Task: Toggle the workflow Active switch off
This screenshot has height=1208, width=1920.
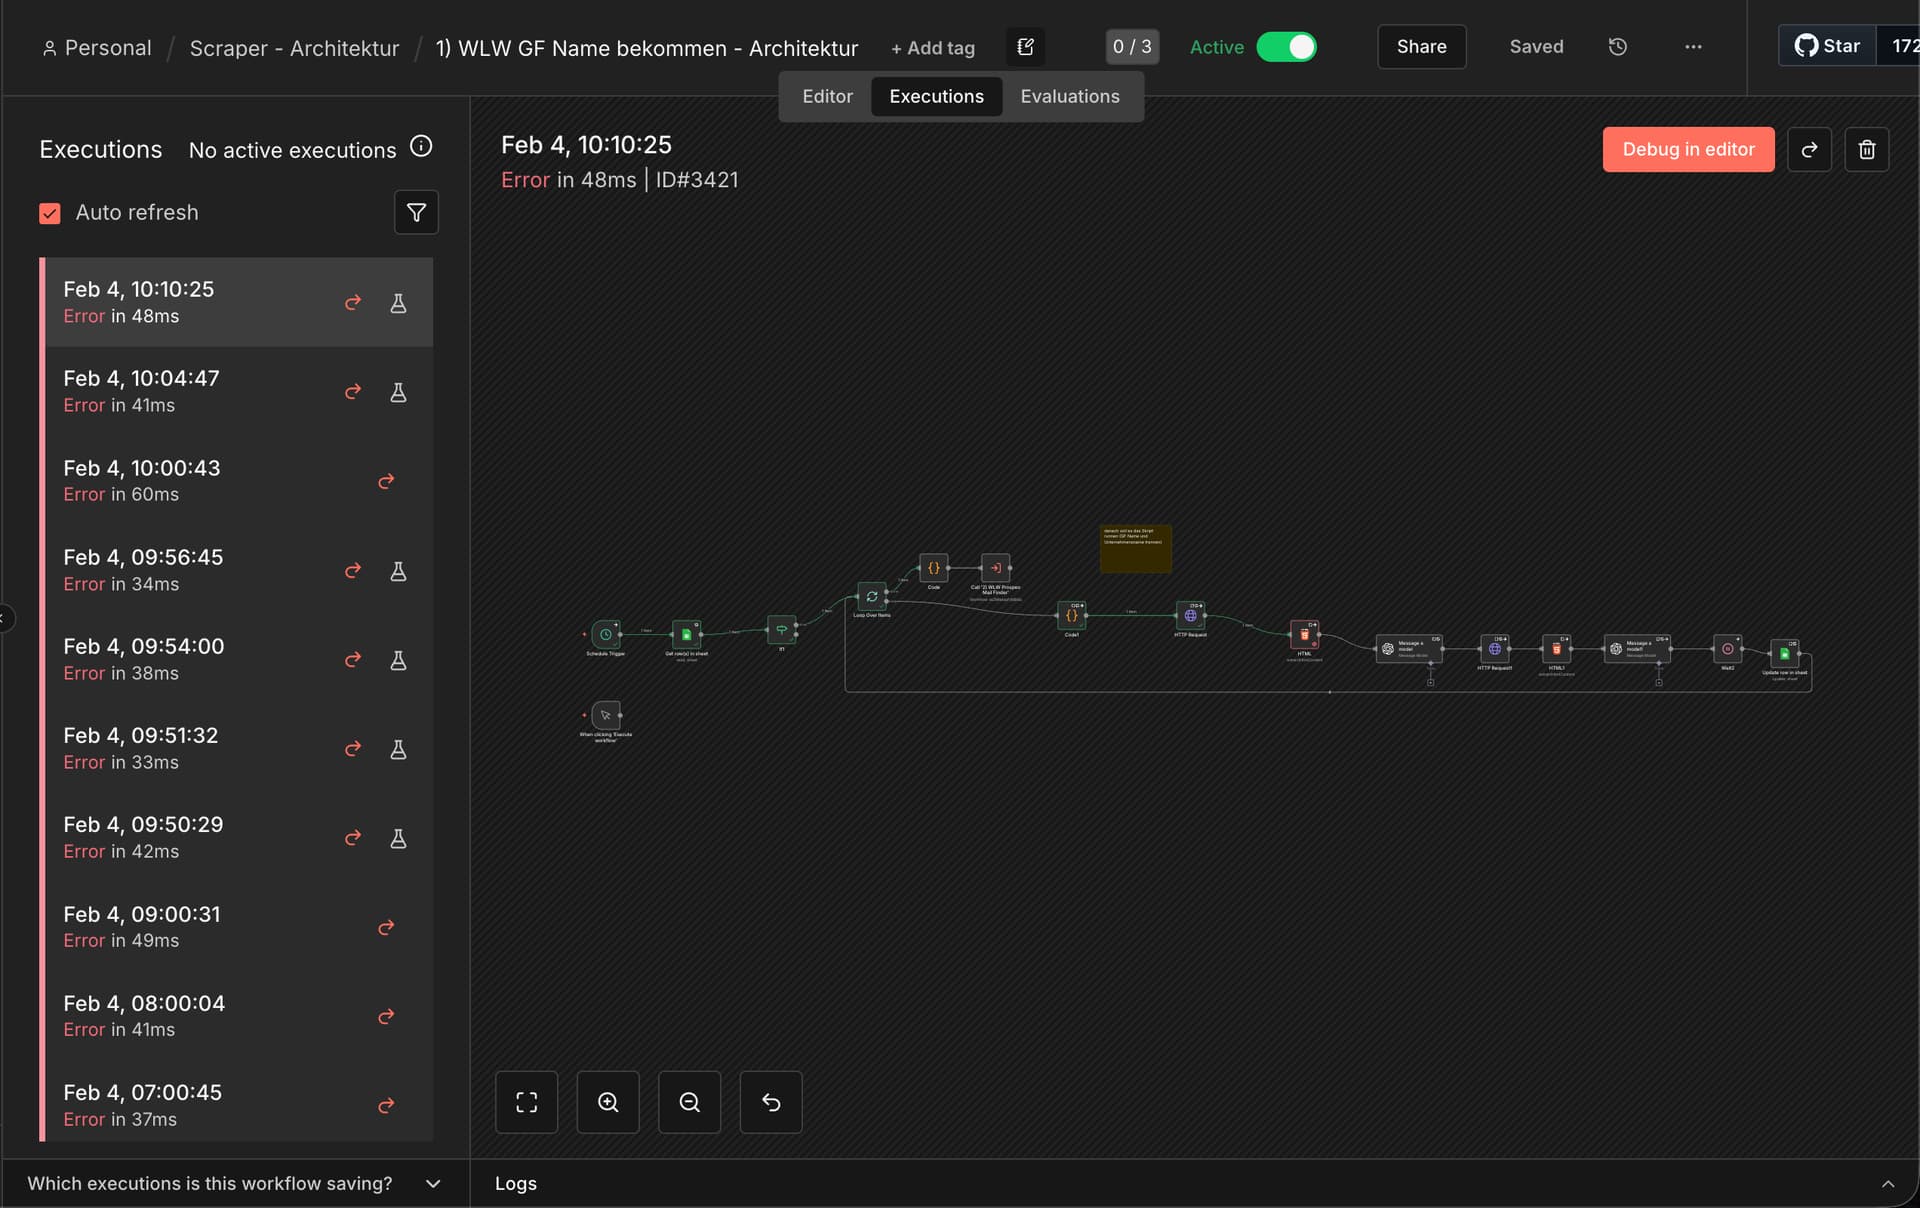Action: pos(1286,47)
